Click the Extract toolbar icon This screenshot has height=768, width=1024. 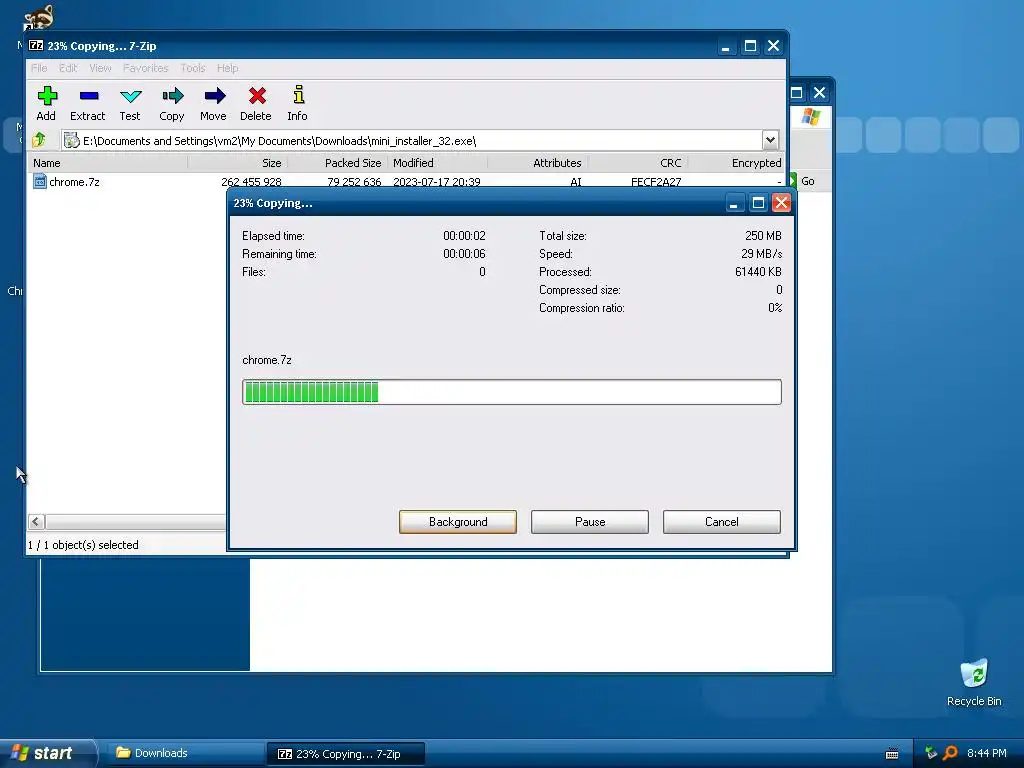(88, 97)
